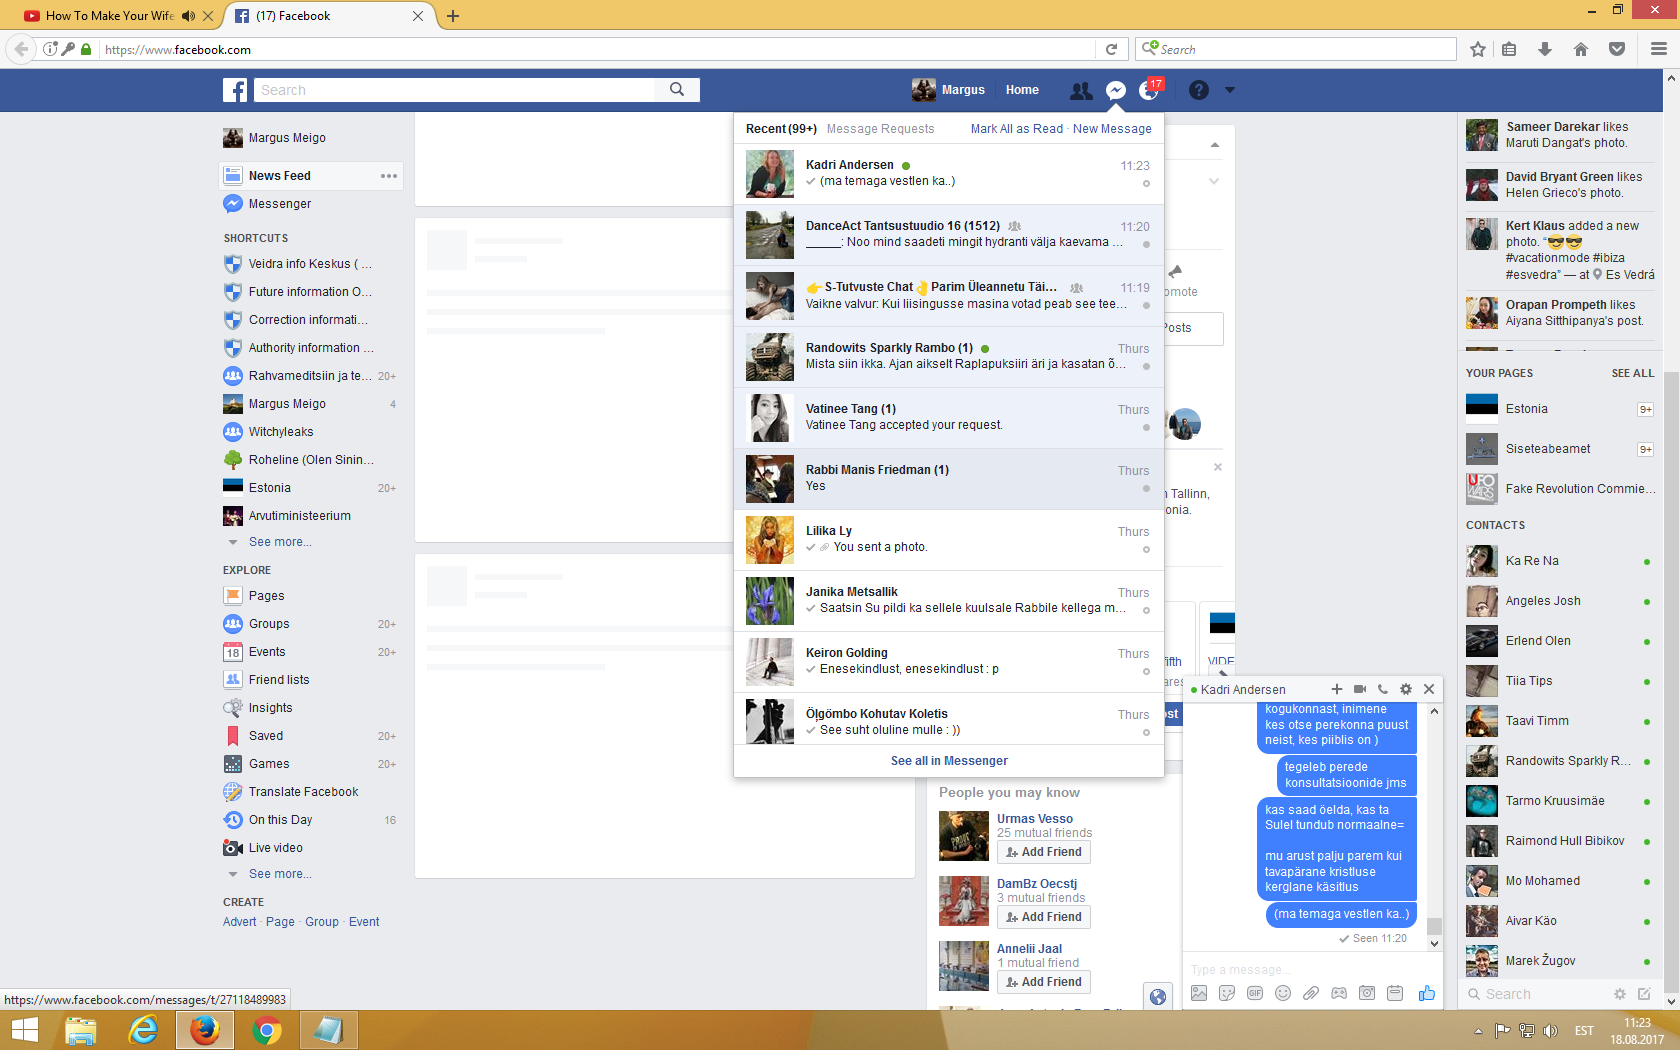Viewport: 1680px width, 1050px height.
Task: Mark Rabbi Manis Friedman message as read
Action: pyautogui.click(x=1146, y=489)
